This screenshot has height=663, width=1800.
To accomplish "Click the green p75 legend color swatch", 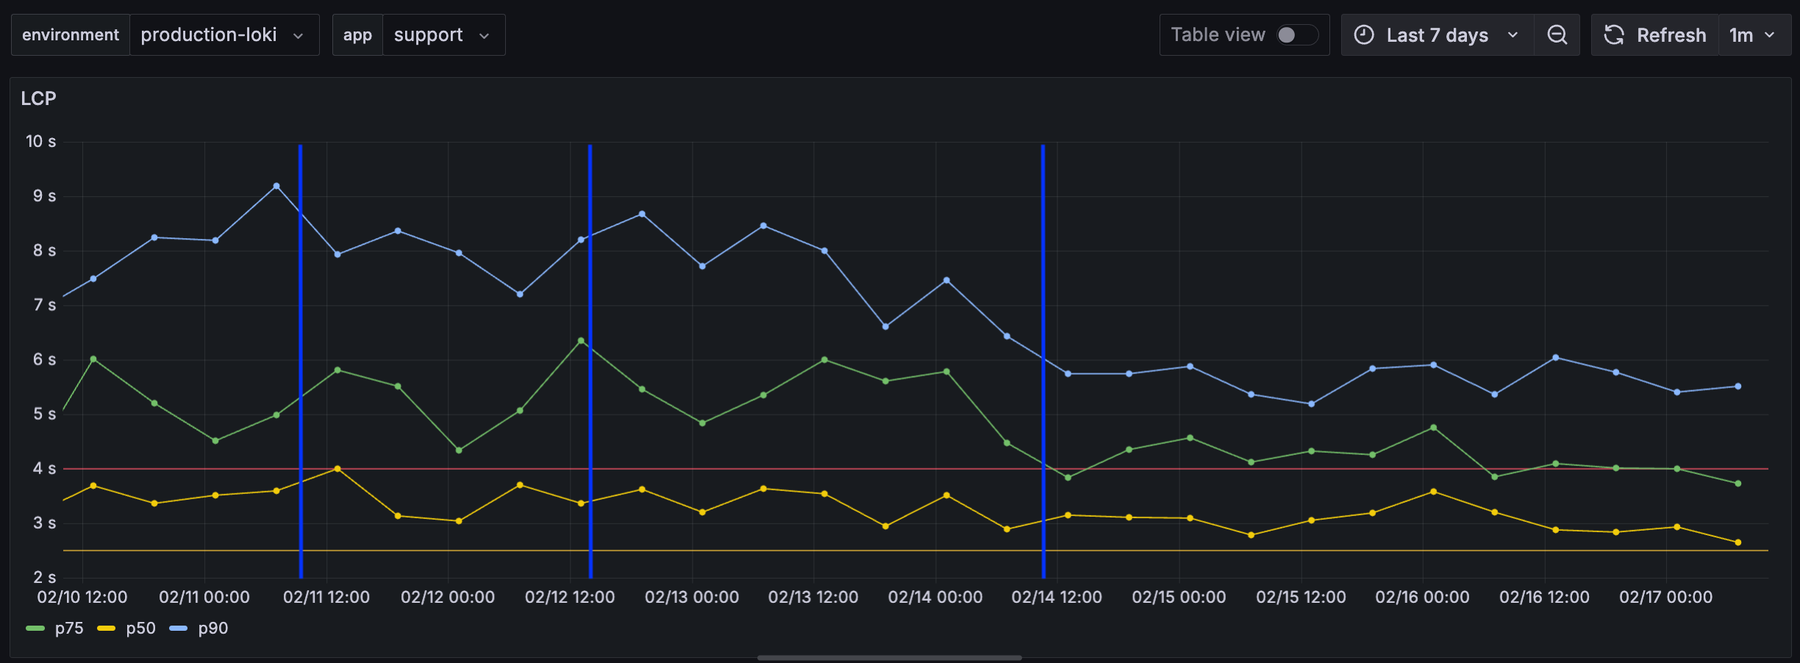I will coord(35,628).
